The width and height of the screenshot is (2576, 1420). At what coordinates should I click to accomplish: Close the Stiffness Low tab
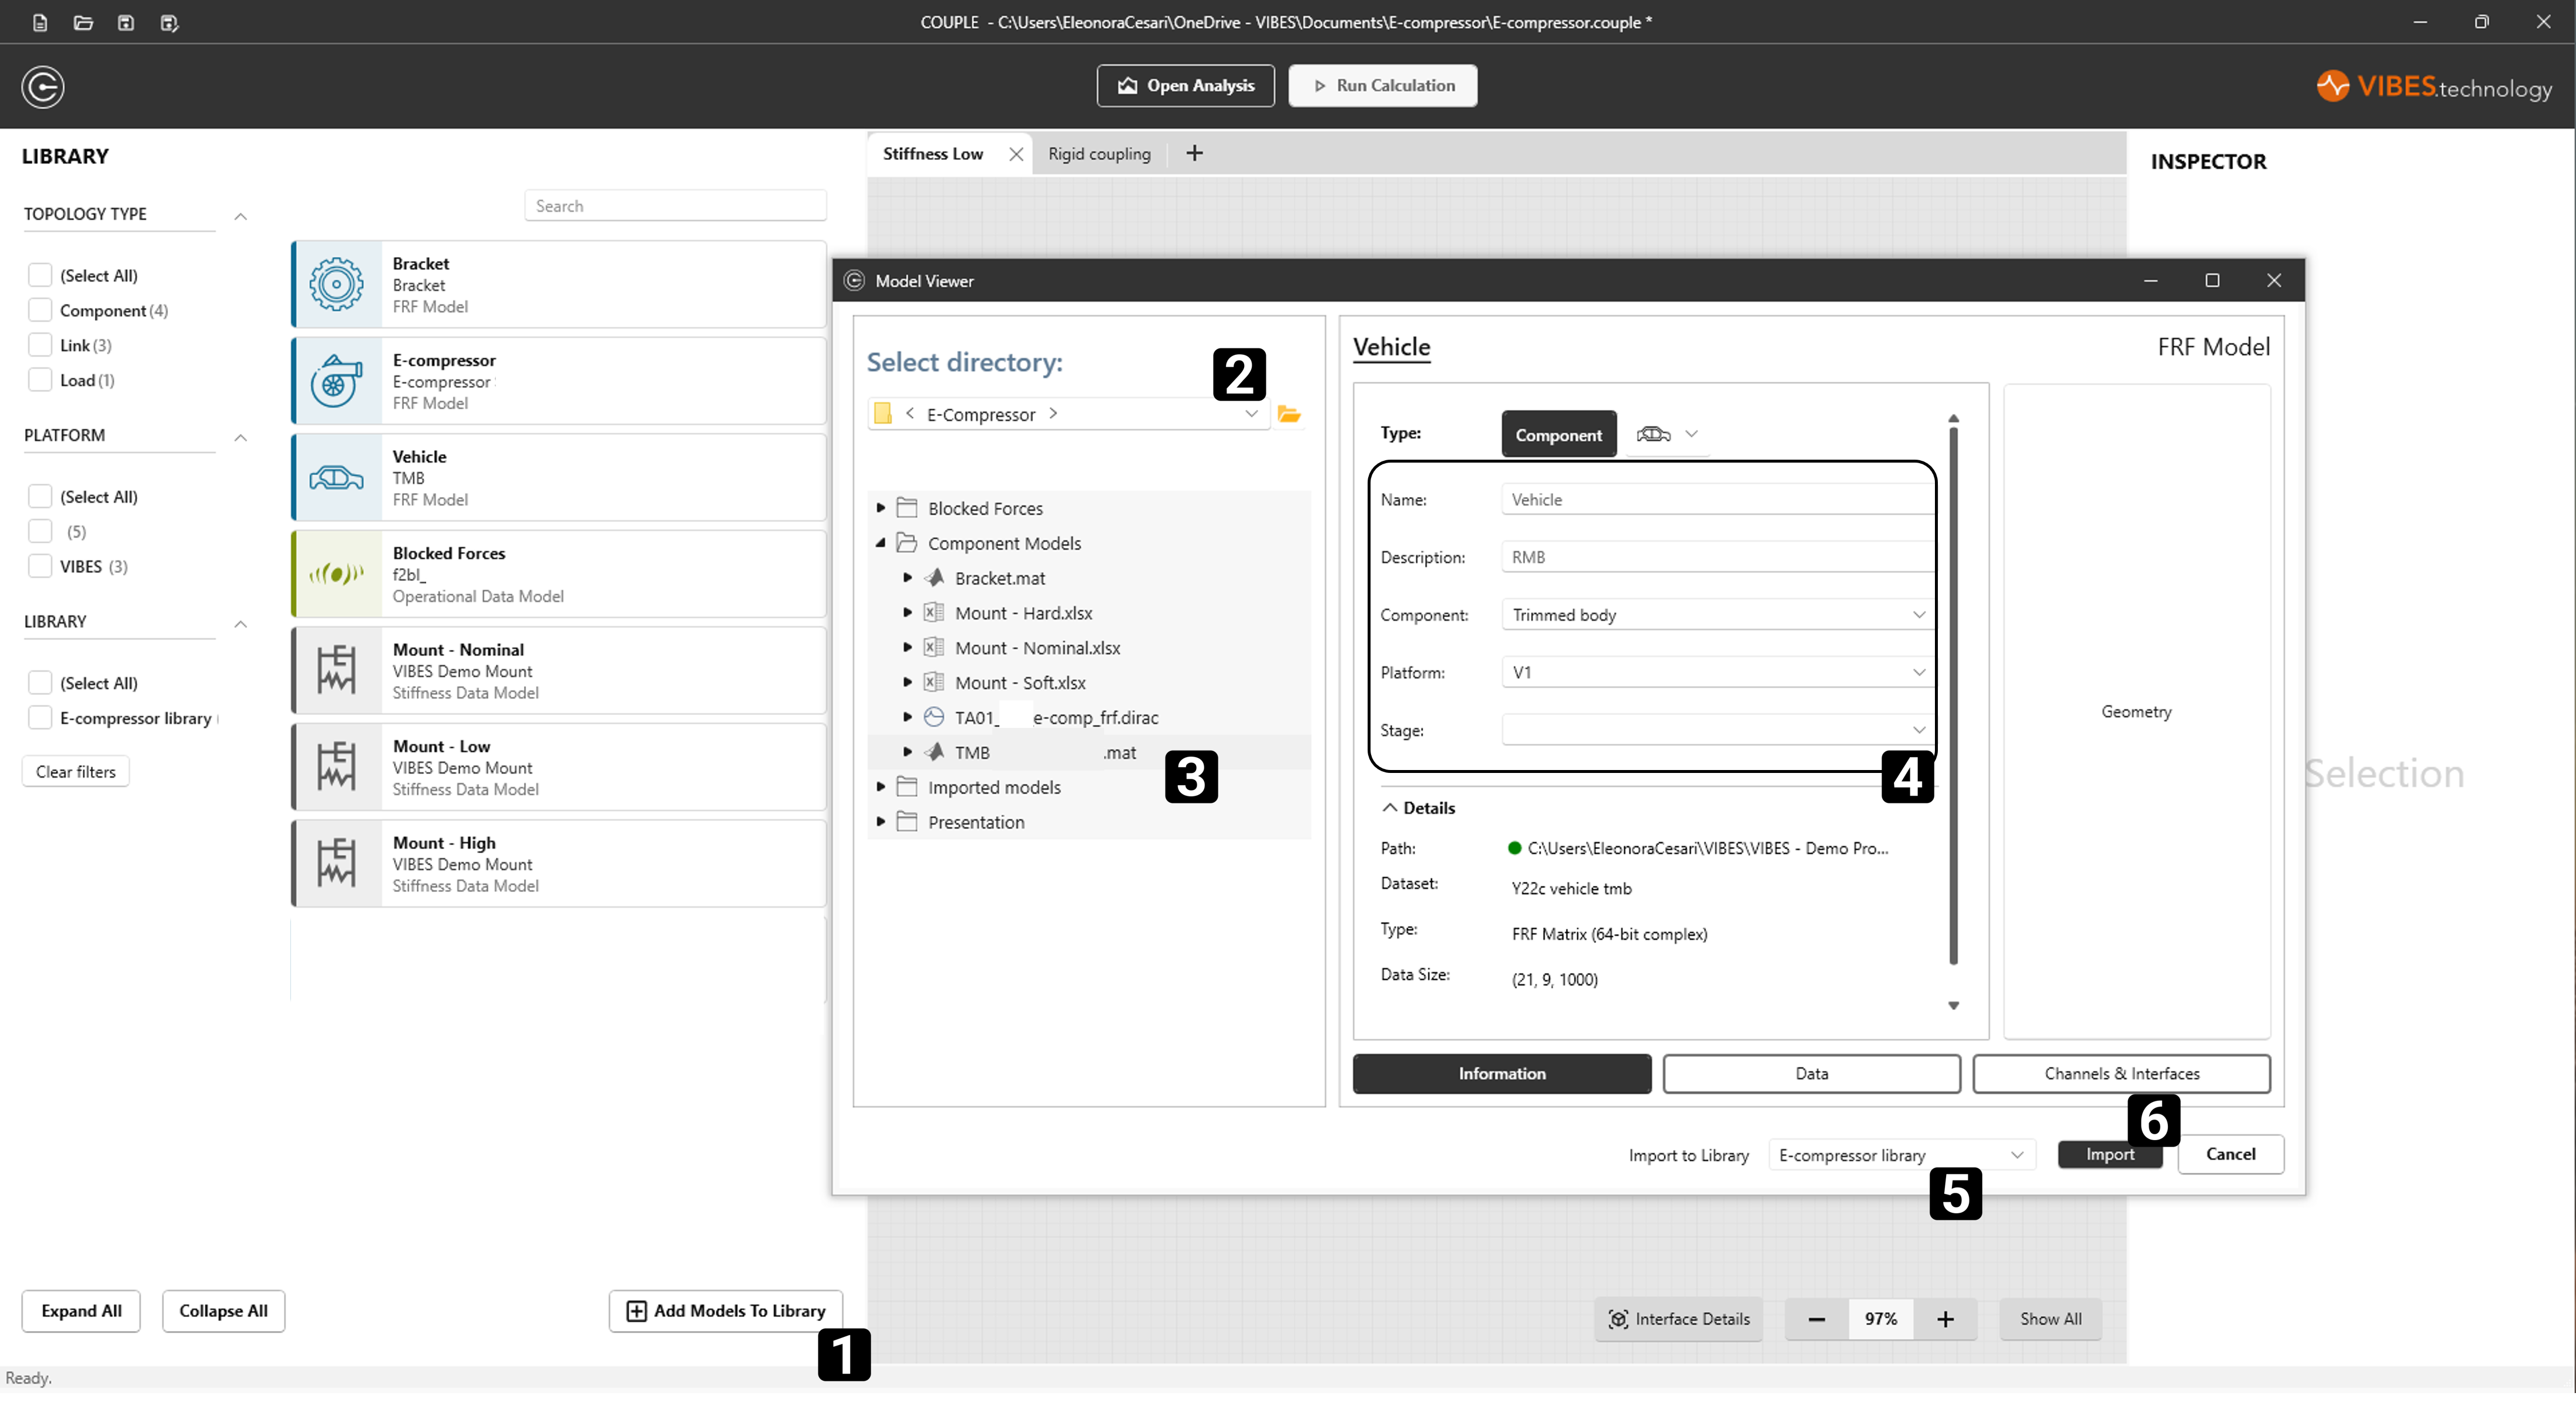point(1016,154)
